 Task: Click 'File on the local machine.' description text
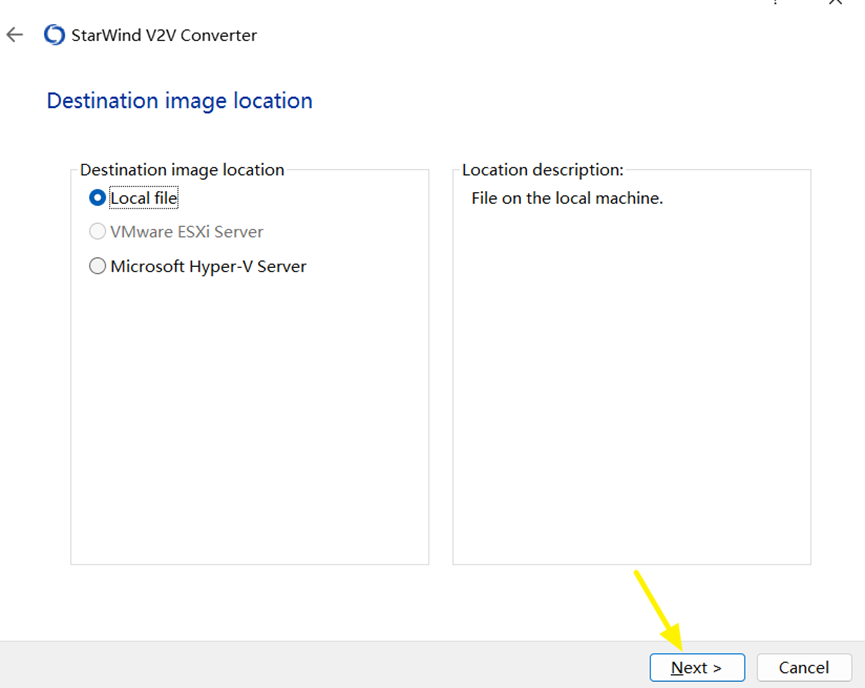click(567, 198)
